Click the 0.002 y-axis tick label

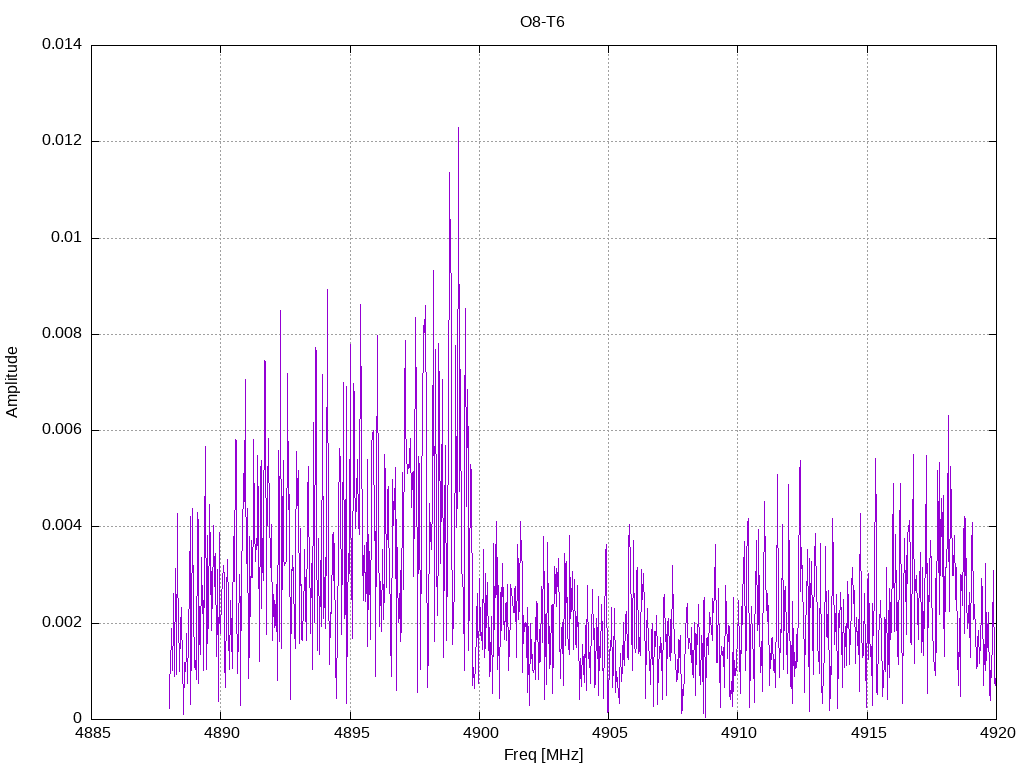coord(62,622)
